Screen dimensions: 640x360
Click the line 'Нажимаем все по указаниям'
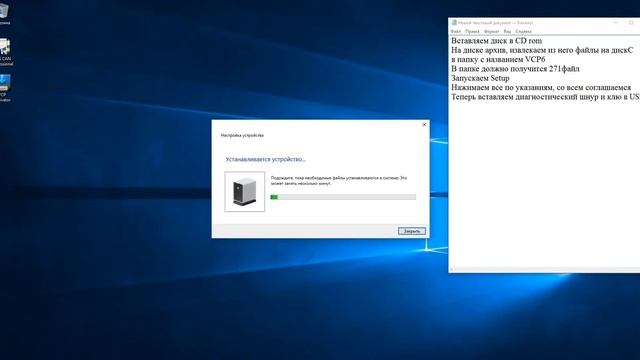pos(541,87)
